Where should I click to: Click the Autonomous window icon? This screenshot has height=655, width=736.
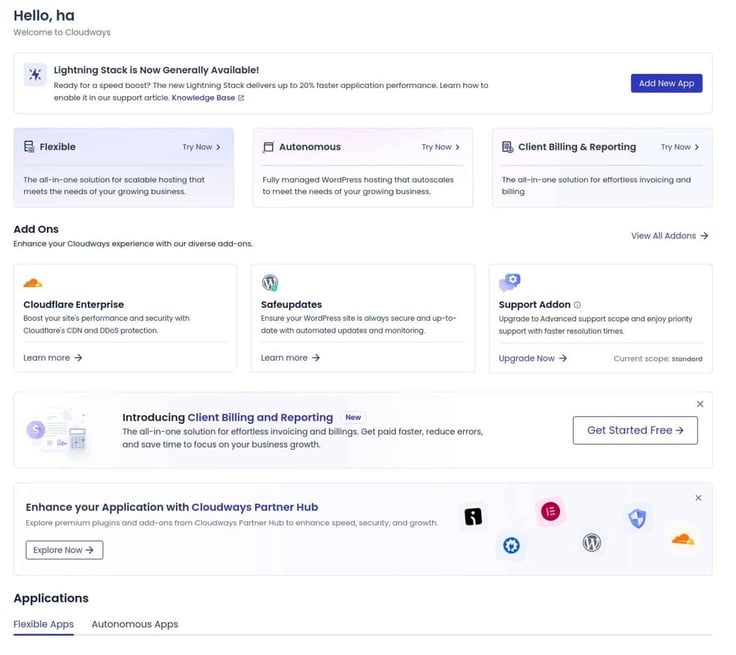(268, 147)
